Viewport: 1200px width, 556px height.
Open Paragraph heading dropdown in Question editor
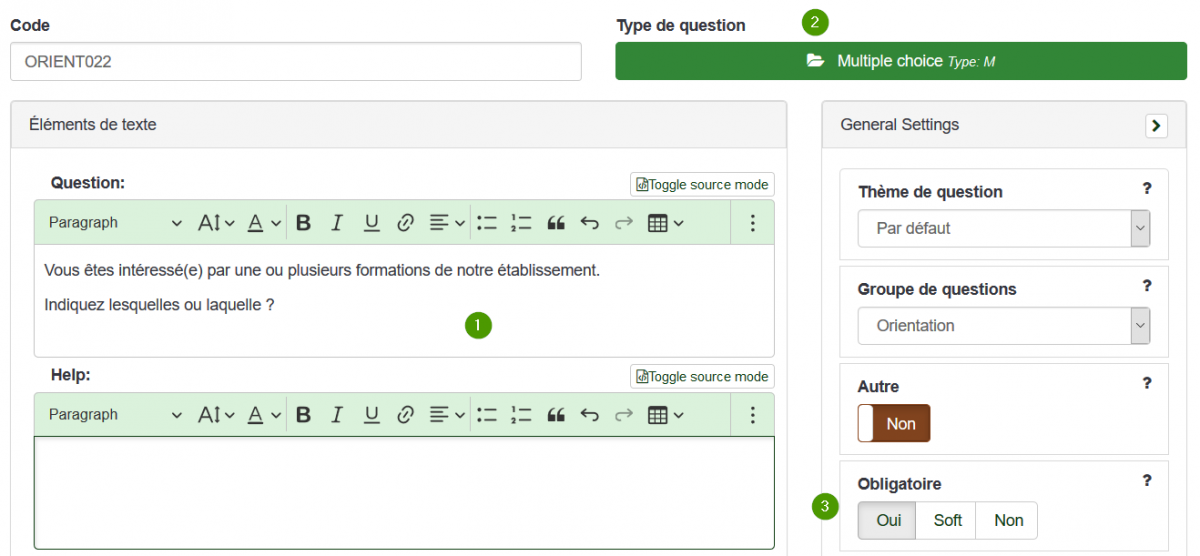point(115,223)
